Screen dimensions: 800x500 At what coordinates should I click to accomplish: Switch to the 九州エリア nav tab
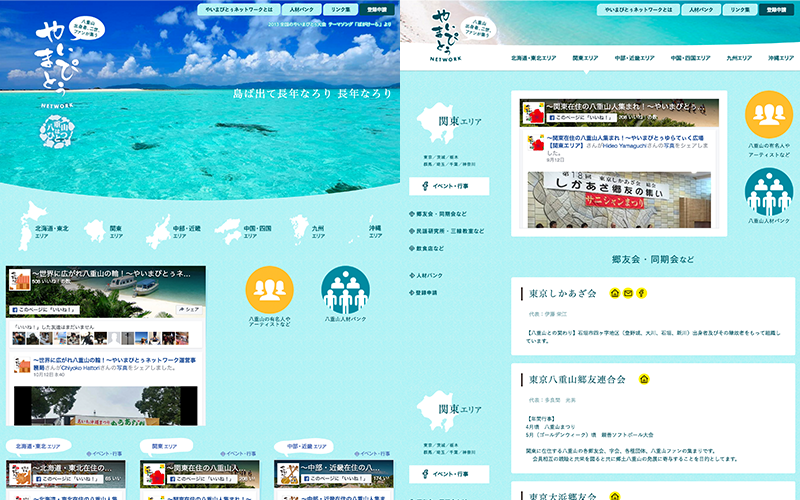coord(739,58)
